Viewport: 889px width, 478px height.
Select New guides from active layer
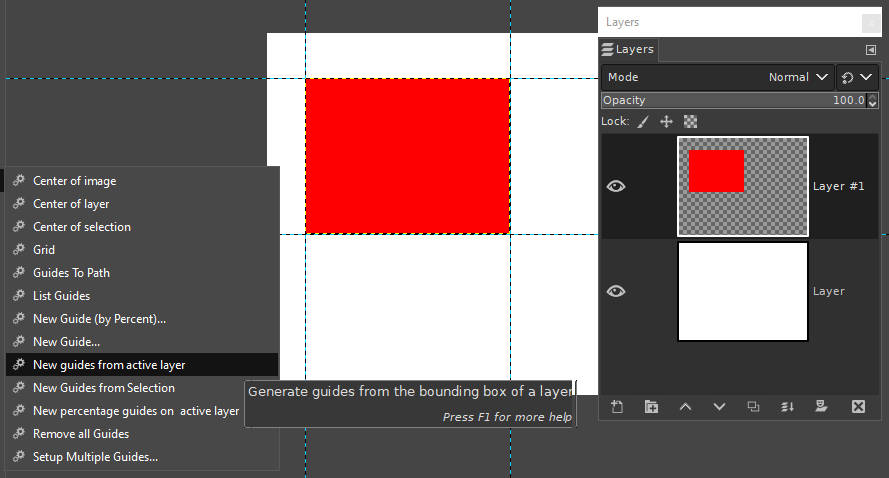point(142,365)
